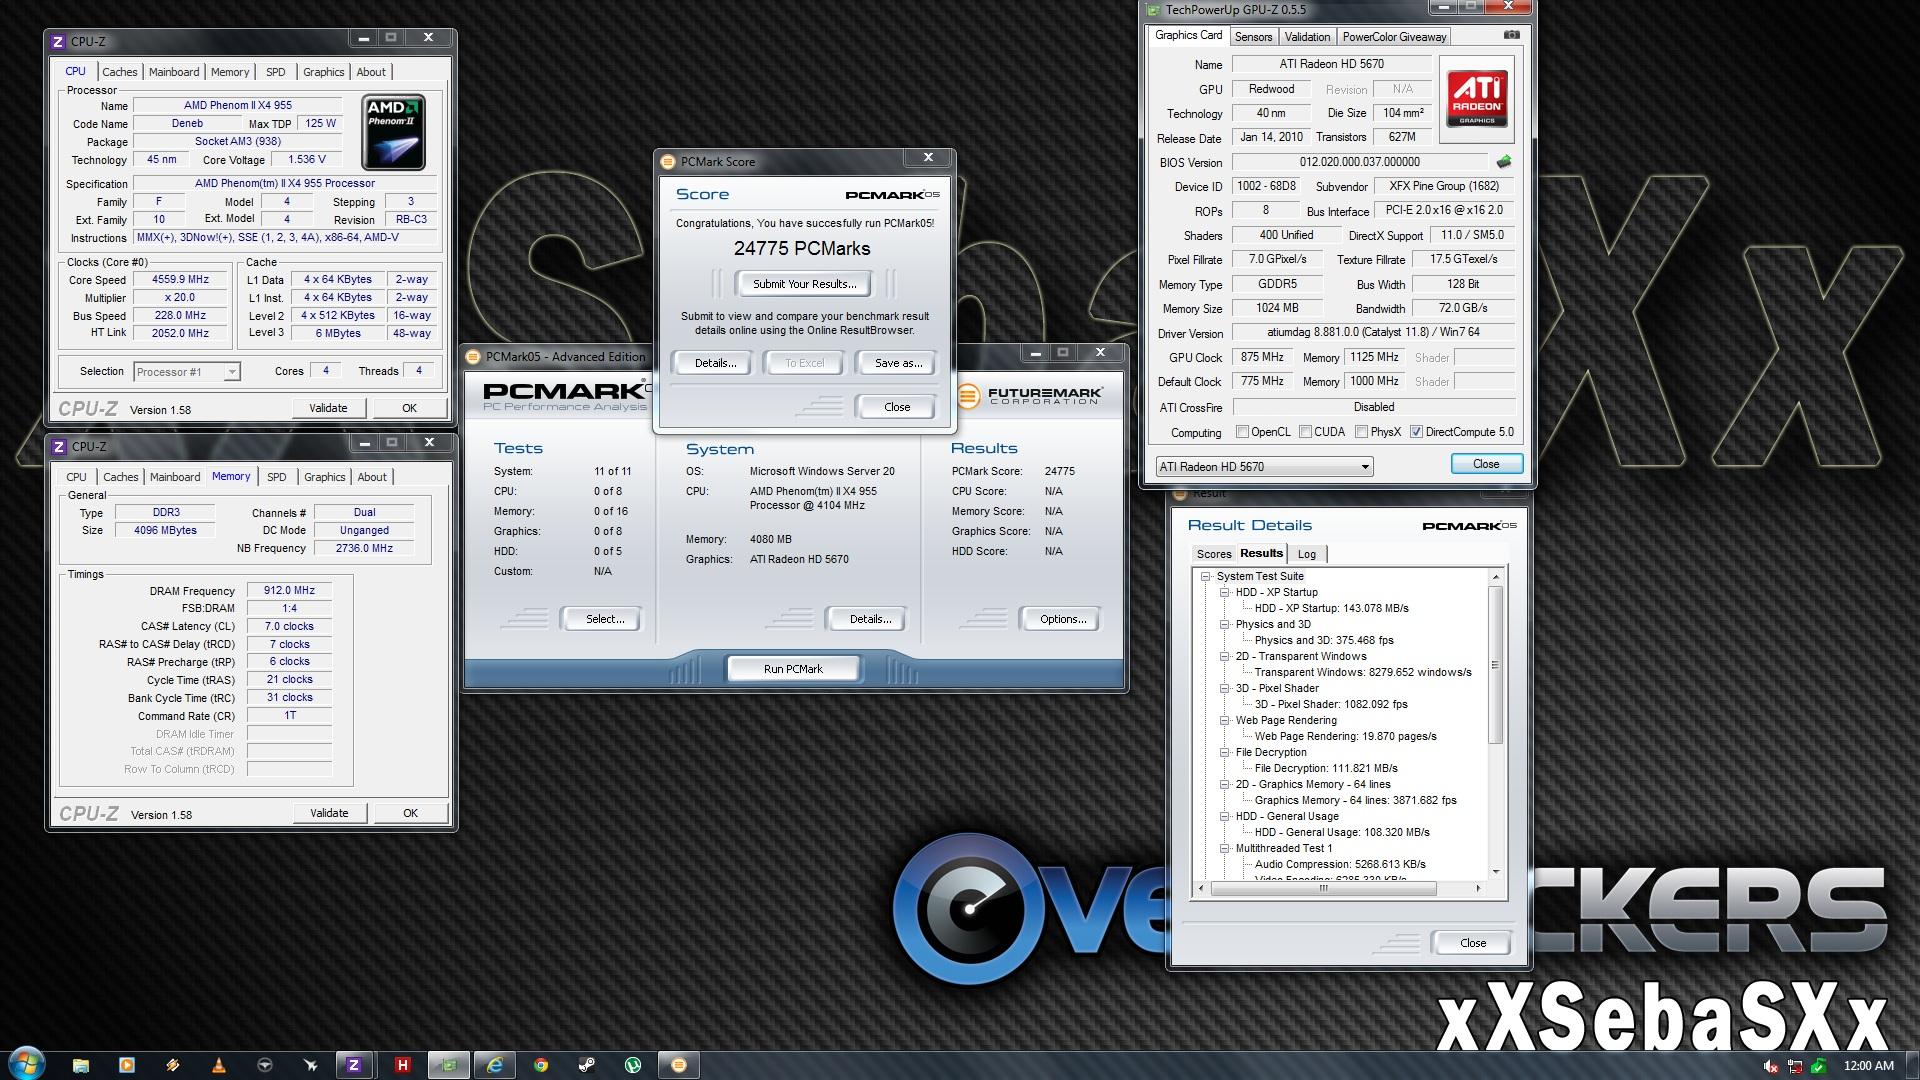Open Windows Explorer from the taskbar

[x=81, y=1065]
